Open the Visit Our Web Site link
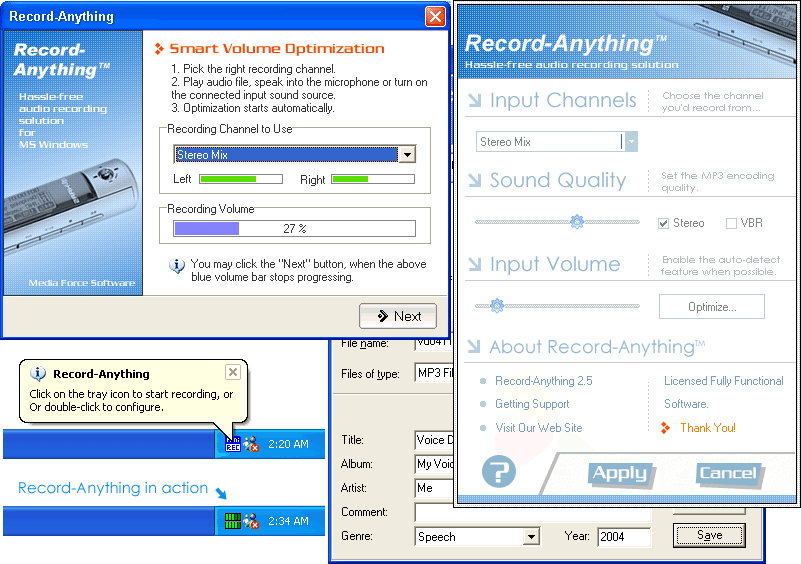Image resolution: width=801 pixels, height=564 pixels. point(538,428)
